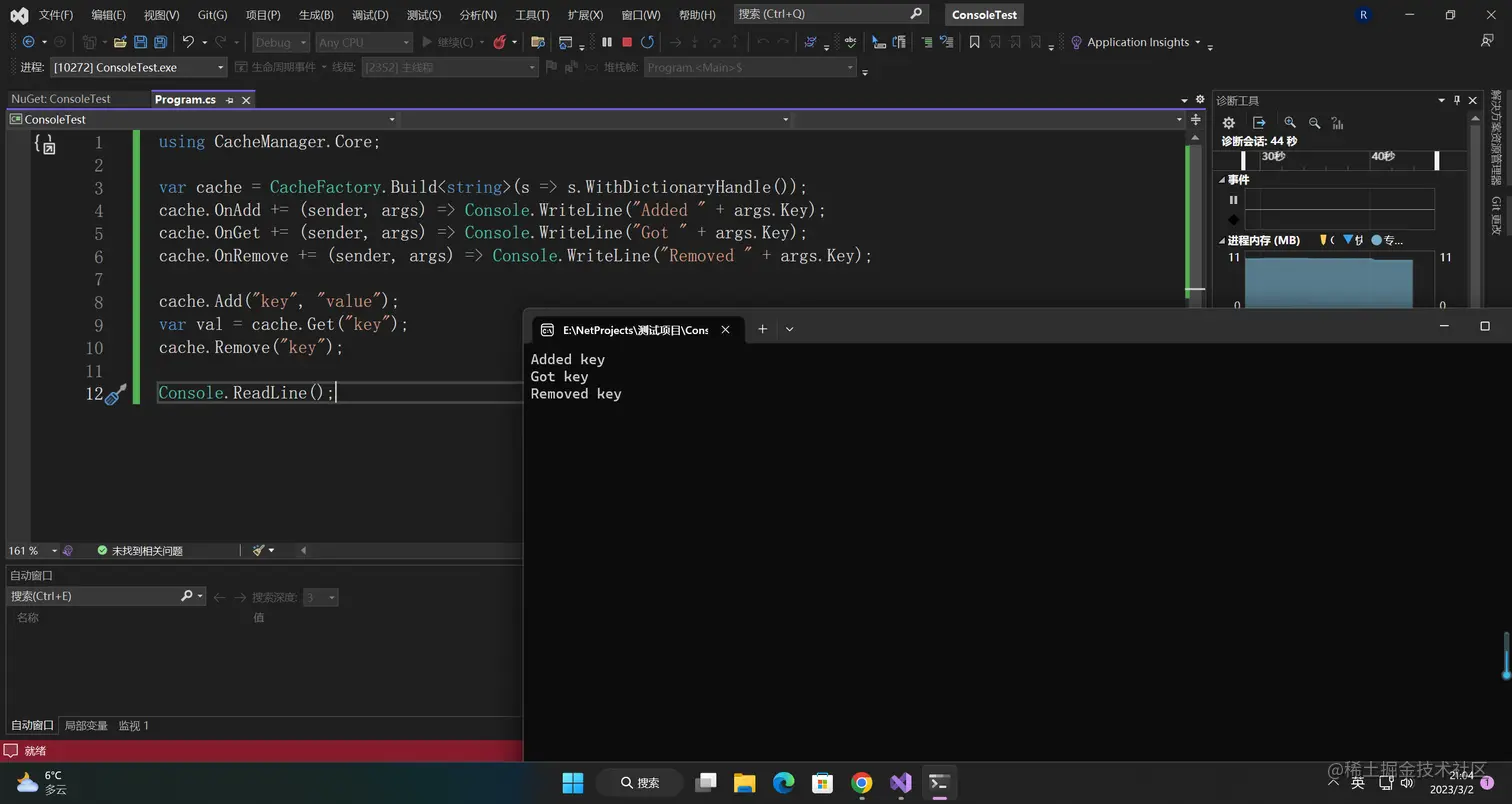Open the thread selection dropdown

tap(450, 67)
